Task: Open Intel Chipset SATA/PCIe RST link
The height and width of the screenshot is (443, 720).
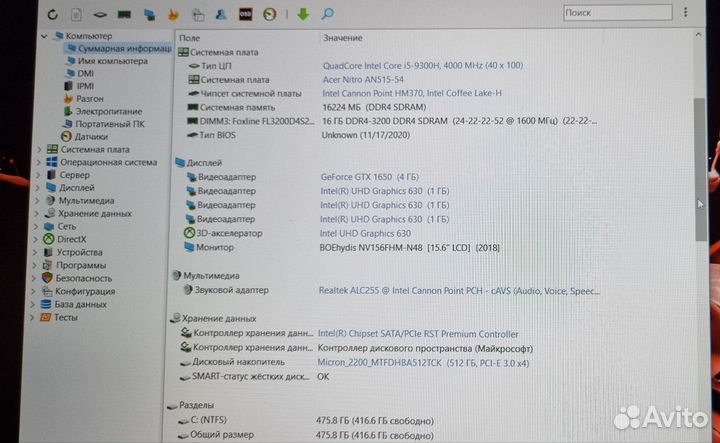Action: coord(418,334)
